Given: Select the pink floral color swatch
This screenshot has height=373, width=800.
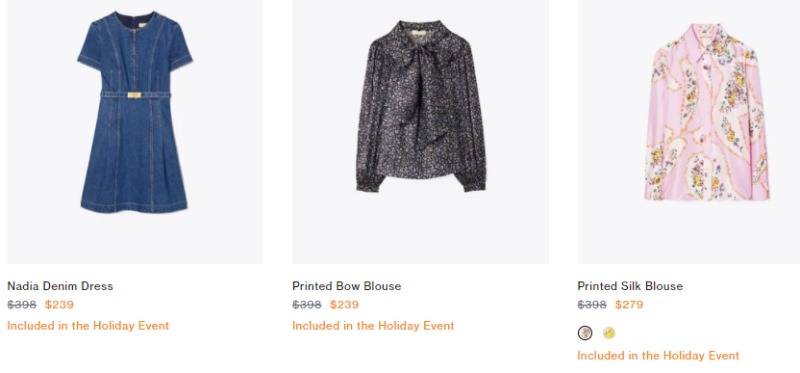Looking at the screenshot, I should [585, 333].
